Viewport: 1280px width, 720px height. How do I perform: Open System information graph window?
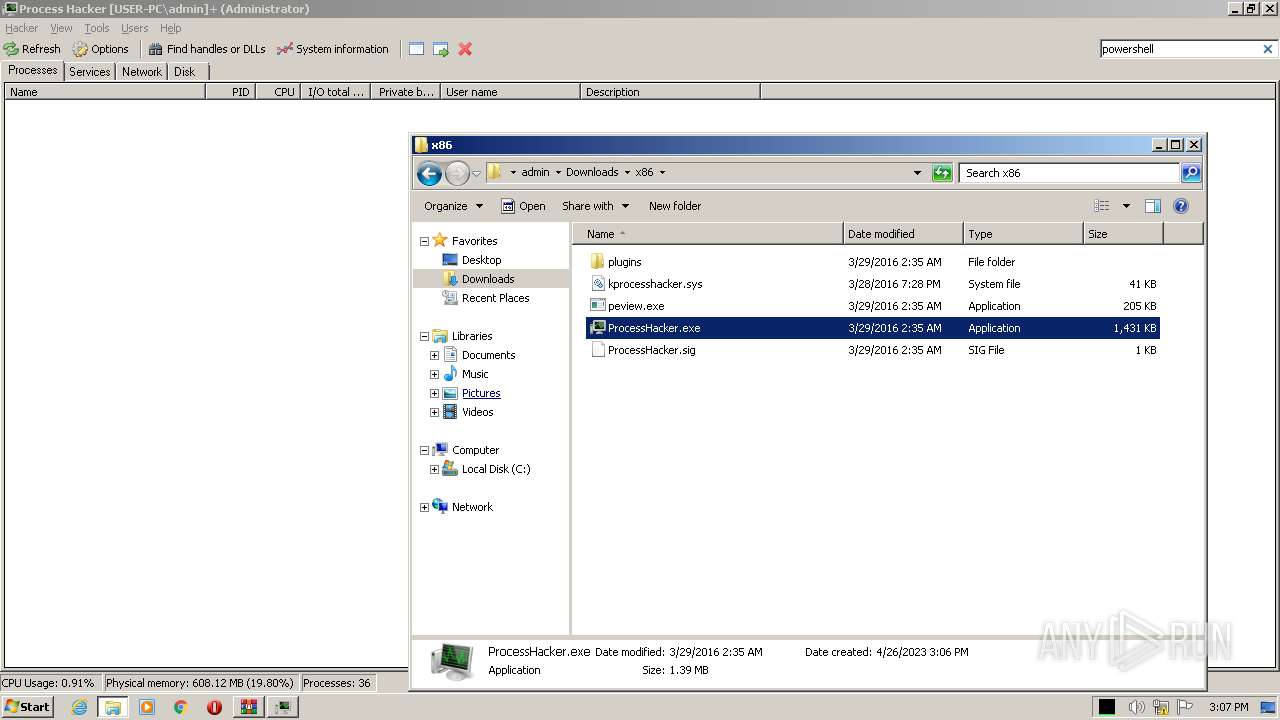333,49
